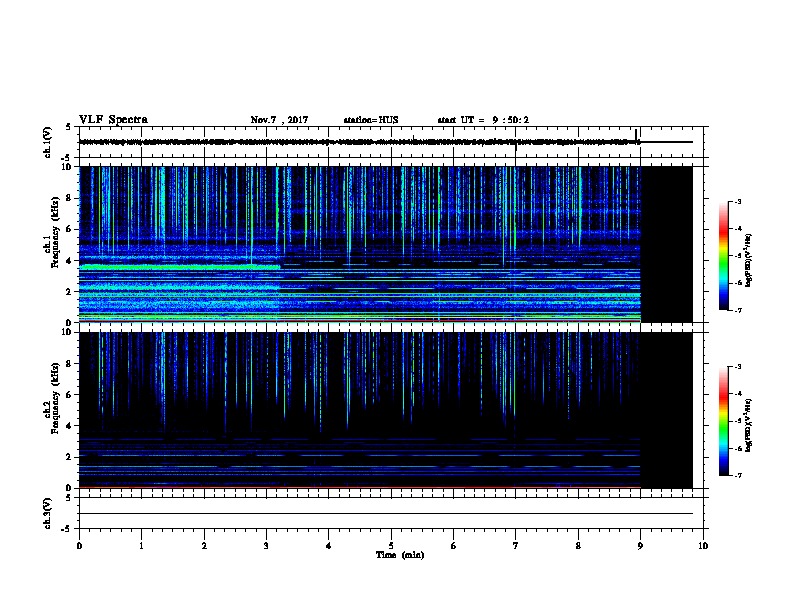Click the ch.1 colorbar unit label text
792x612 pixels.
(x=748, y=260)
